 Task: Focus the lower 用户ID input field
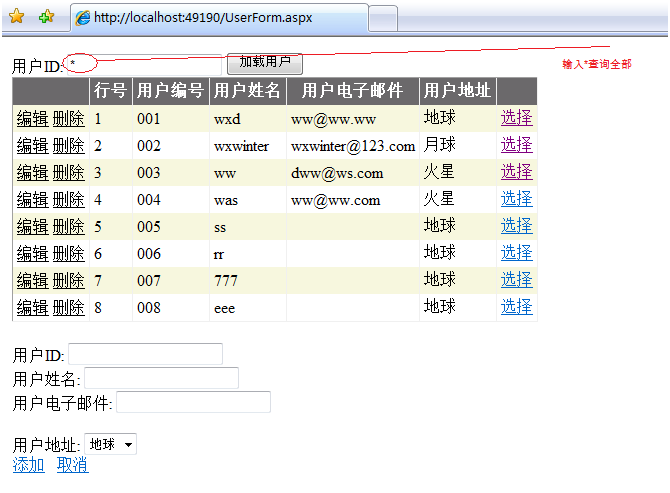pos(145,354)
